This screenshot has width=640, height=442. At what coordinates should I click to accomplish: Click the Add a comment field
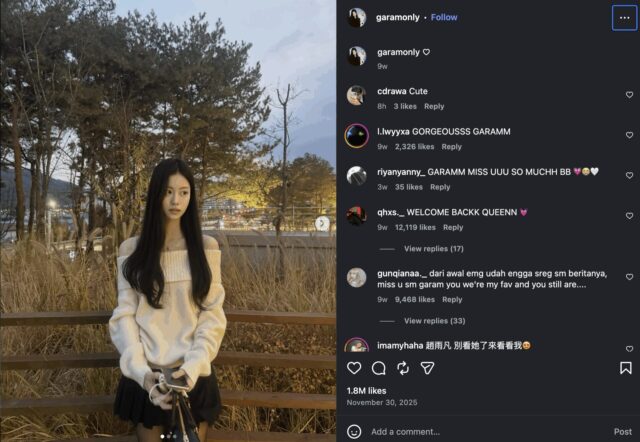[x=486, y=431]
